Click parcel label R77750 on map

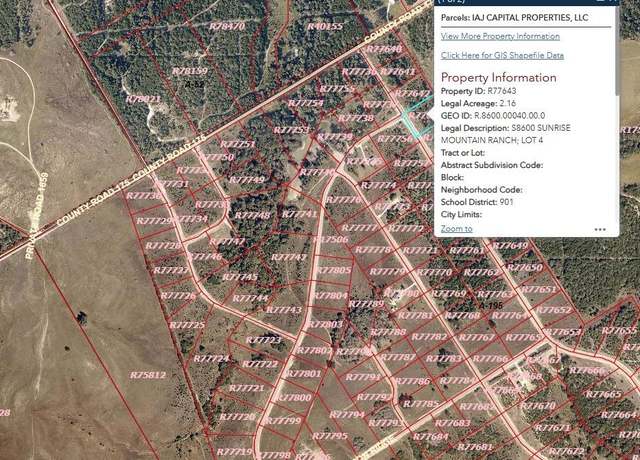tap(218, 157)
